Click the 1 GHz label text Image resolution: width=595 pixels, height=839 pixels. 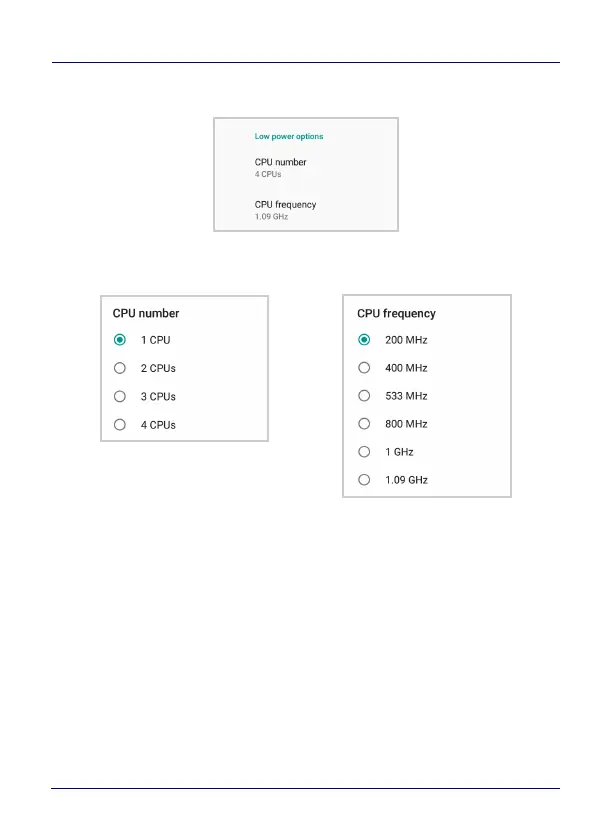[x=399, y=452]
